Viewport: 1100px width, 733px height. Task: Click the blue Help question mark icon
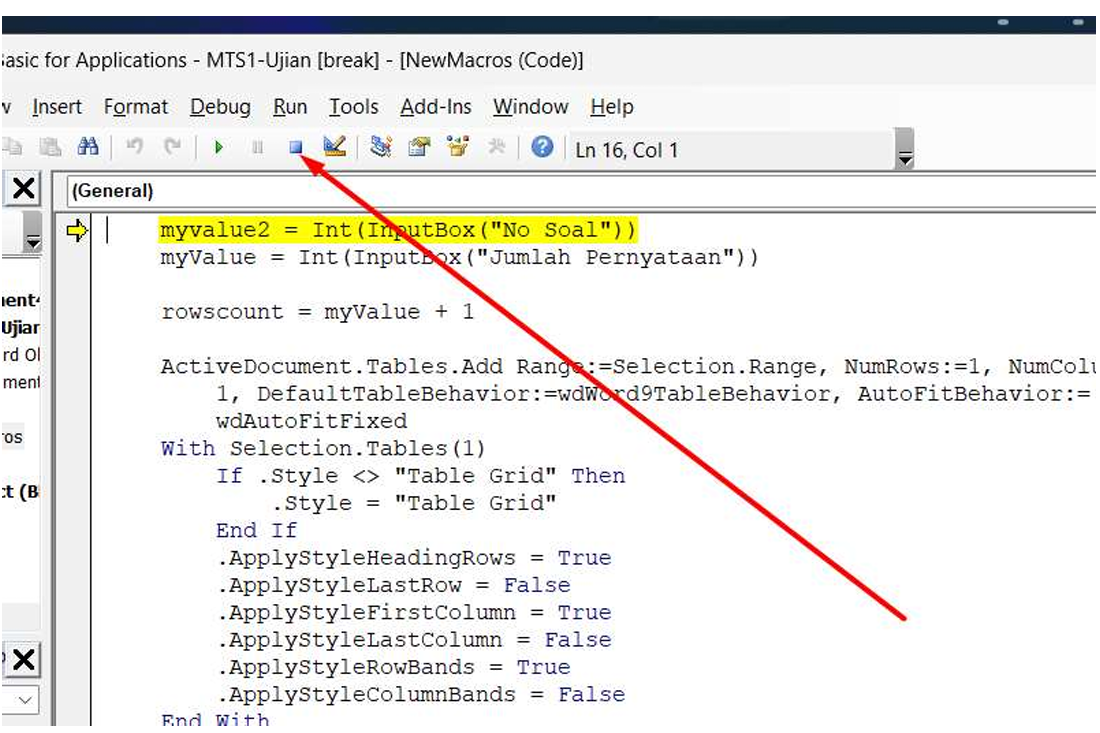point(542,148)
